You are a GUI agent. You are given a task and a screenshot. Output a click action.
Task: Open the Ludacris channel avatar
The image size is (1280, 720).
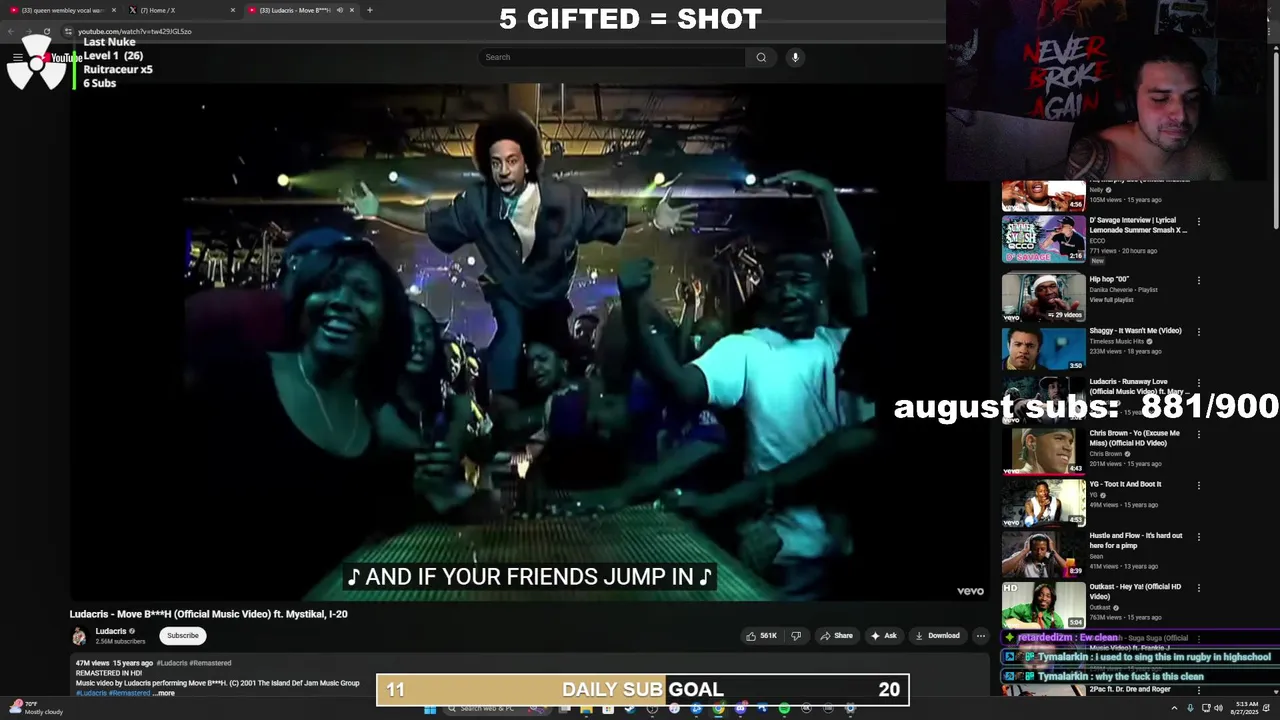pos(79,636)
